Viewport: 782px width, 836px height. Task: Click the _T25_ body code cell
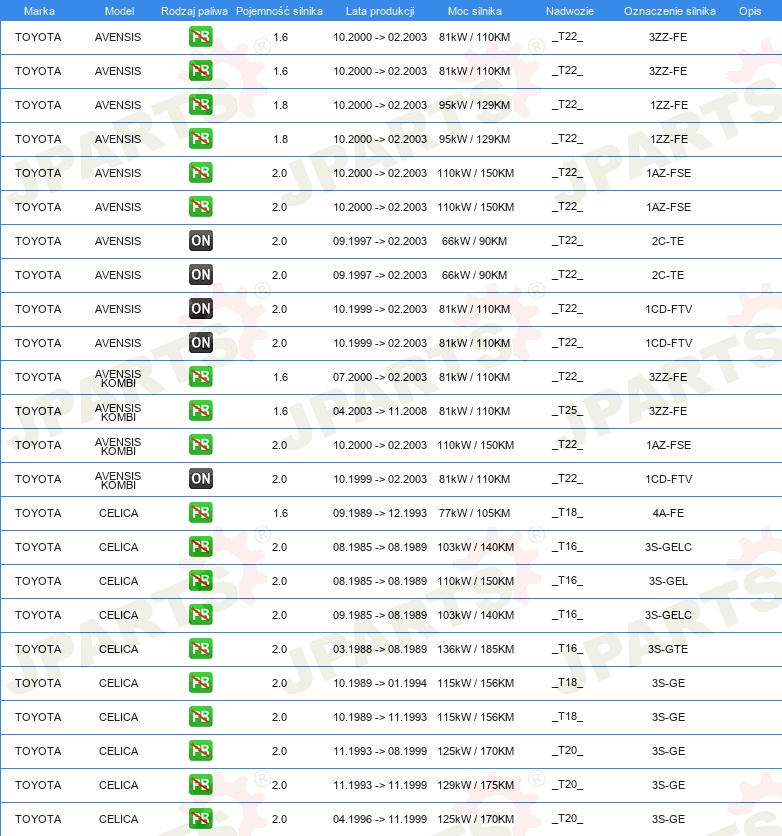pos(567,411)
